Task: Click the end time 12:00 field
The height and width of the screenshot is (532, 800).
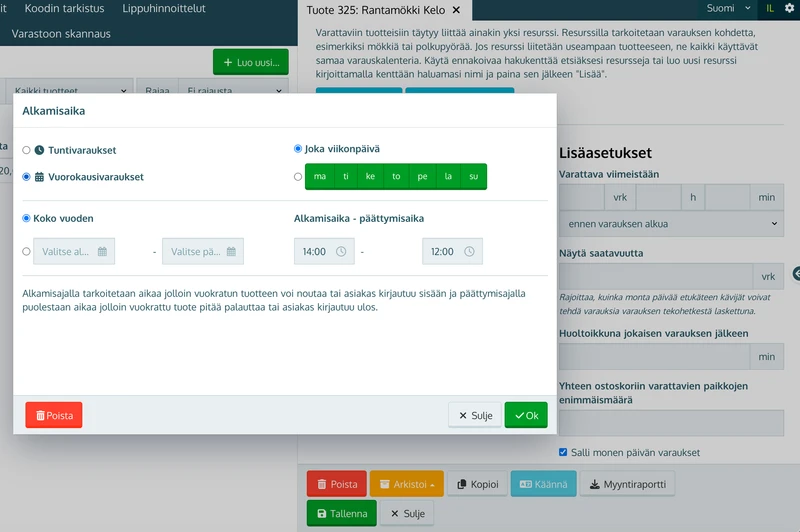Action: 453,251
